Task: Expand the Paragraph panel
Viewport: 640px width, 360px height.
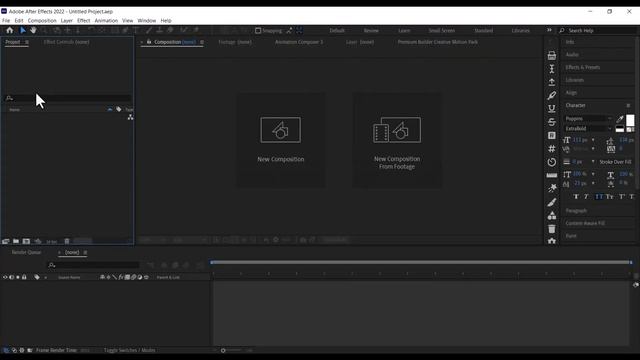Action: (576, 211)
